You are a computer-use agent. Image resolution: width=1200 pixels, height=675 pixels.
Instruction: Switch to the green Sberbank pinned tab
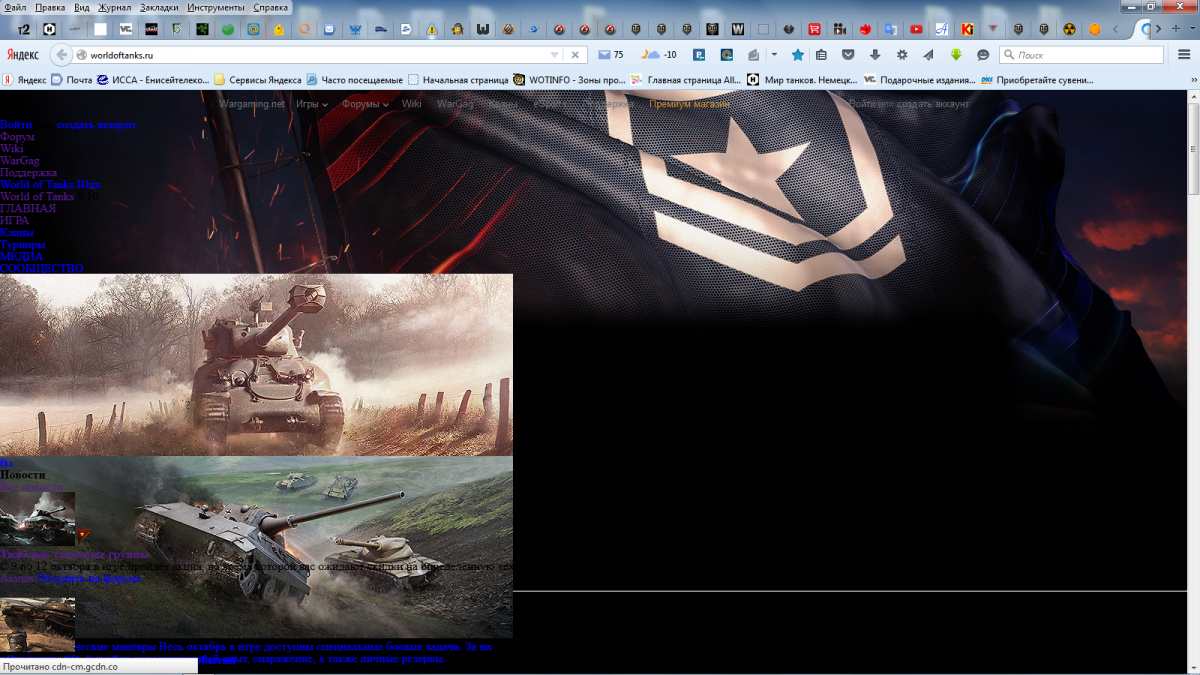point(228,29)
